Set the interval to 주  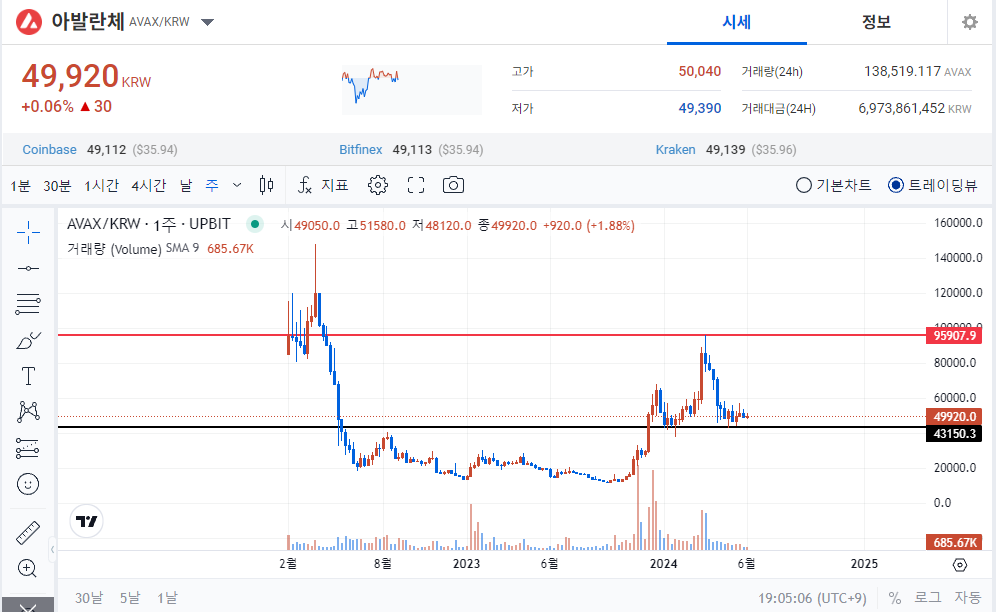212,186
